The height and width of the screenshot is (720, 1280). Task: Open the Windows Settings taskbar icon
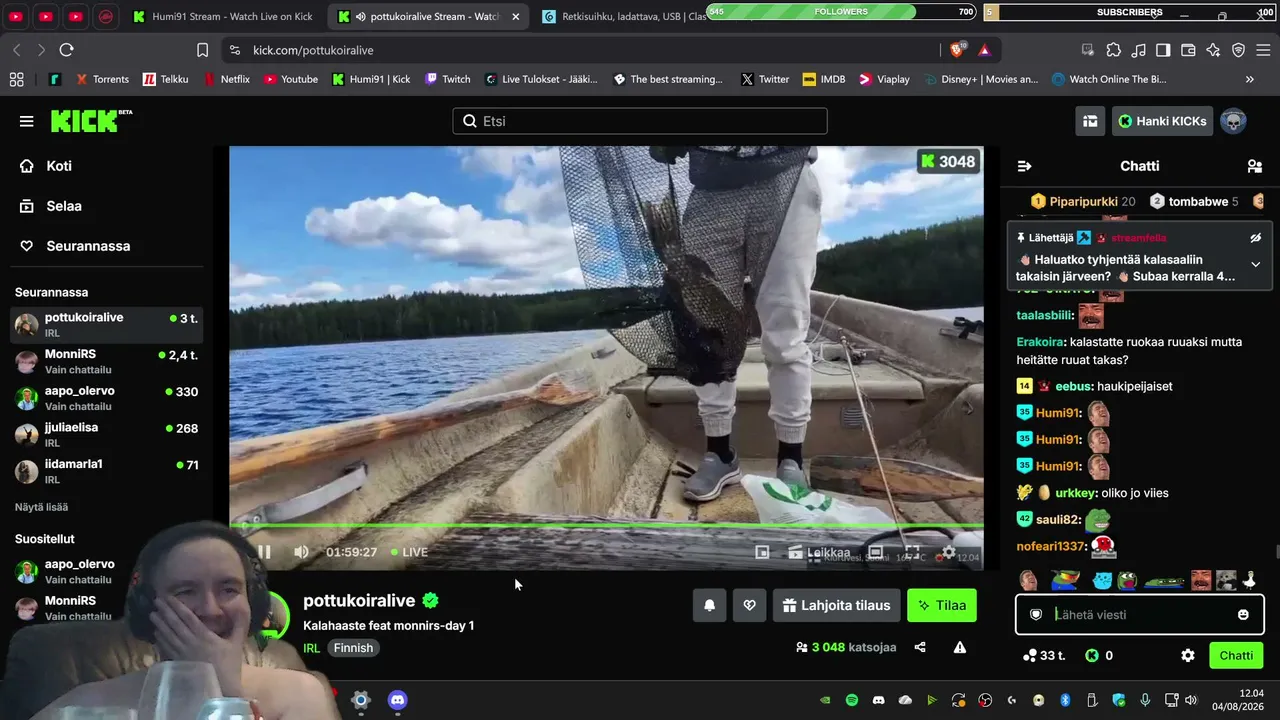[x=361, y=700]
